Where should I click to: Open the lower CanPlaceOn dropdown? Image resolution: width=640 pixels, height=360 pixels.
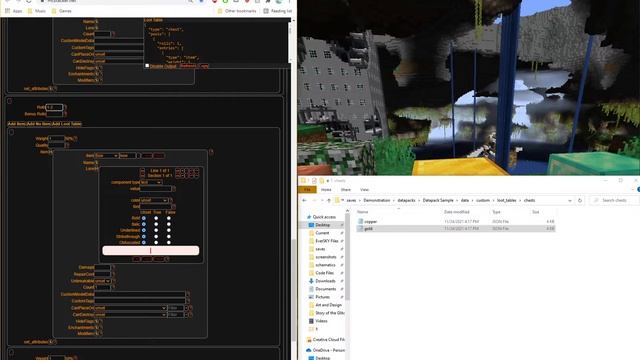coord(130,308)
